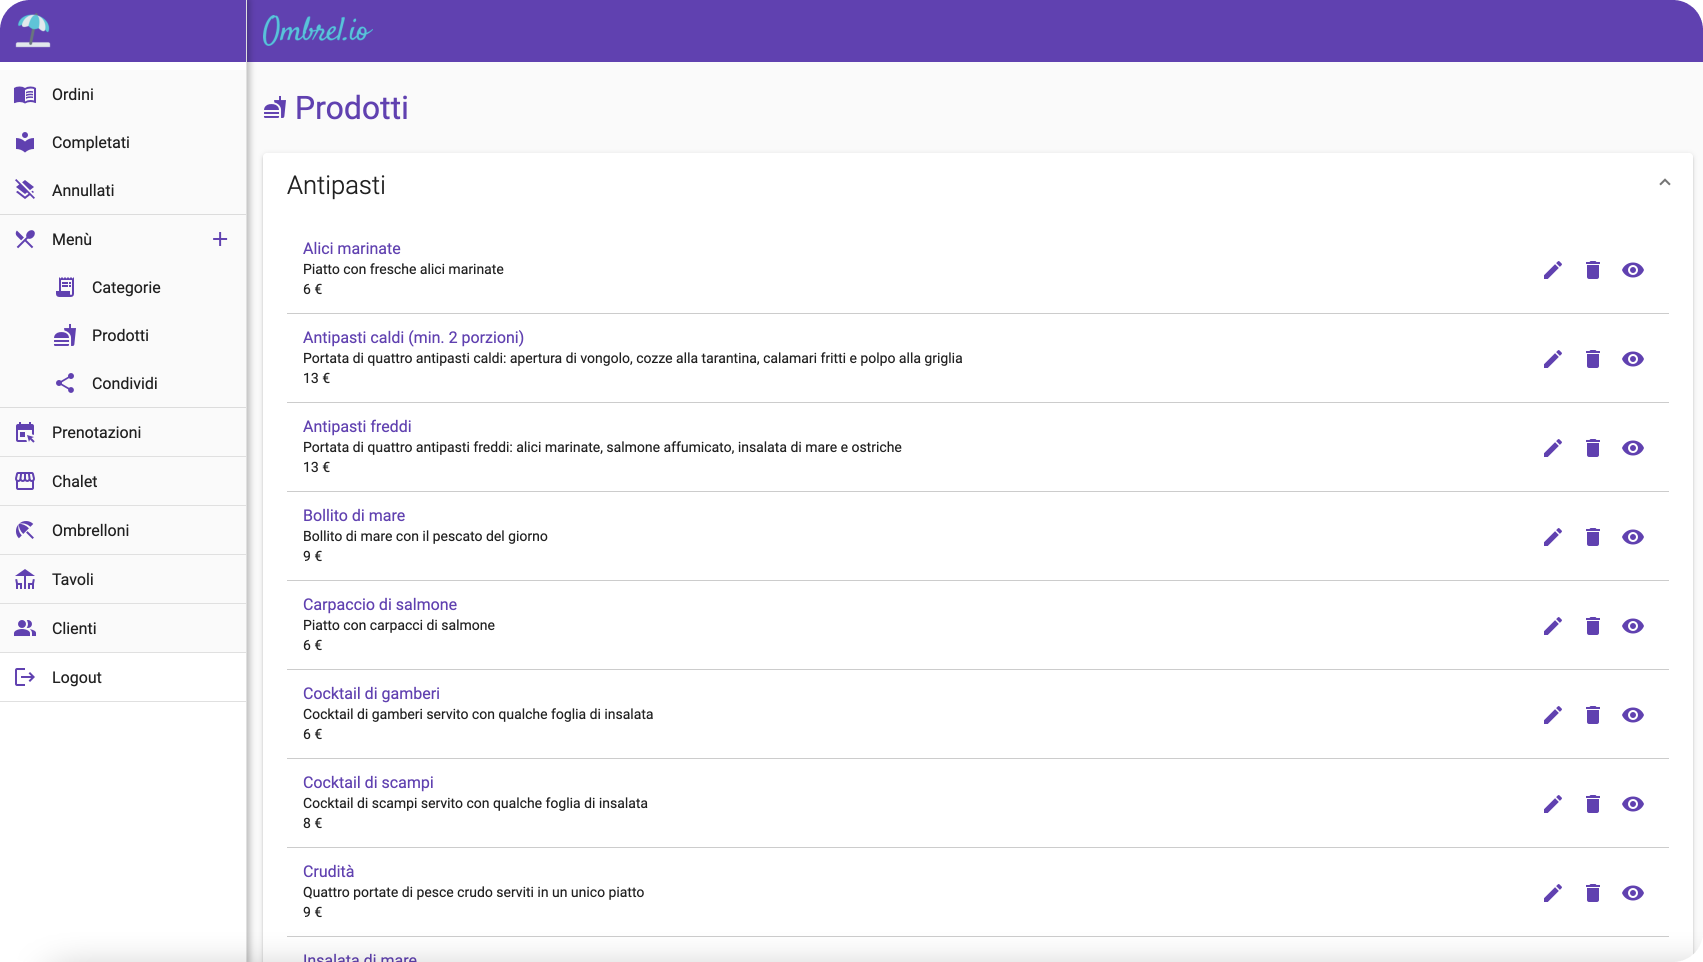
Task: Open Ombrelloni management
Action: pyautogui.click(x=123, y=530)
